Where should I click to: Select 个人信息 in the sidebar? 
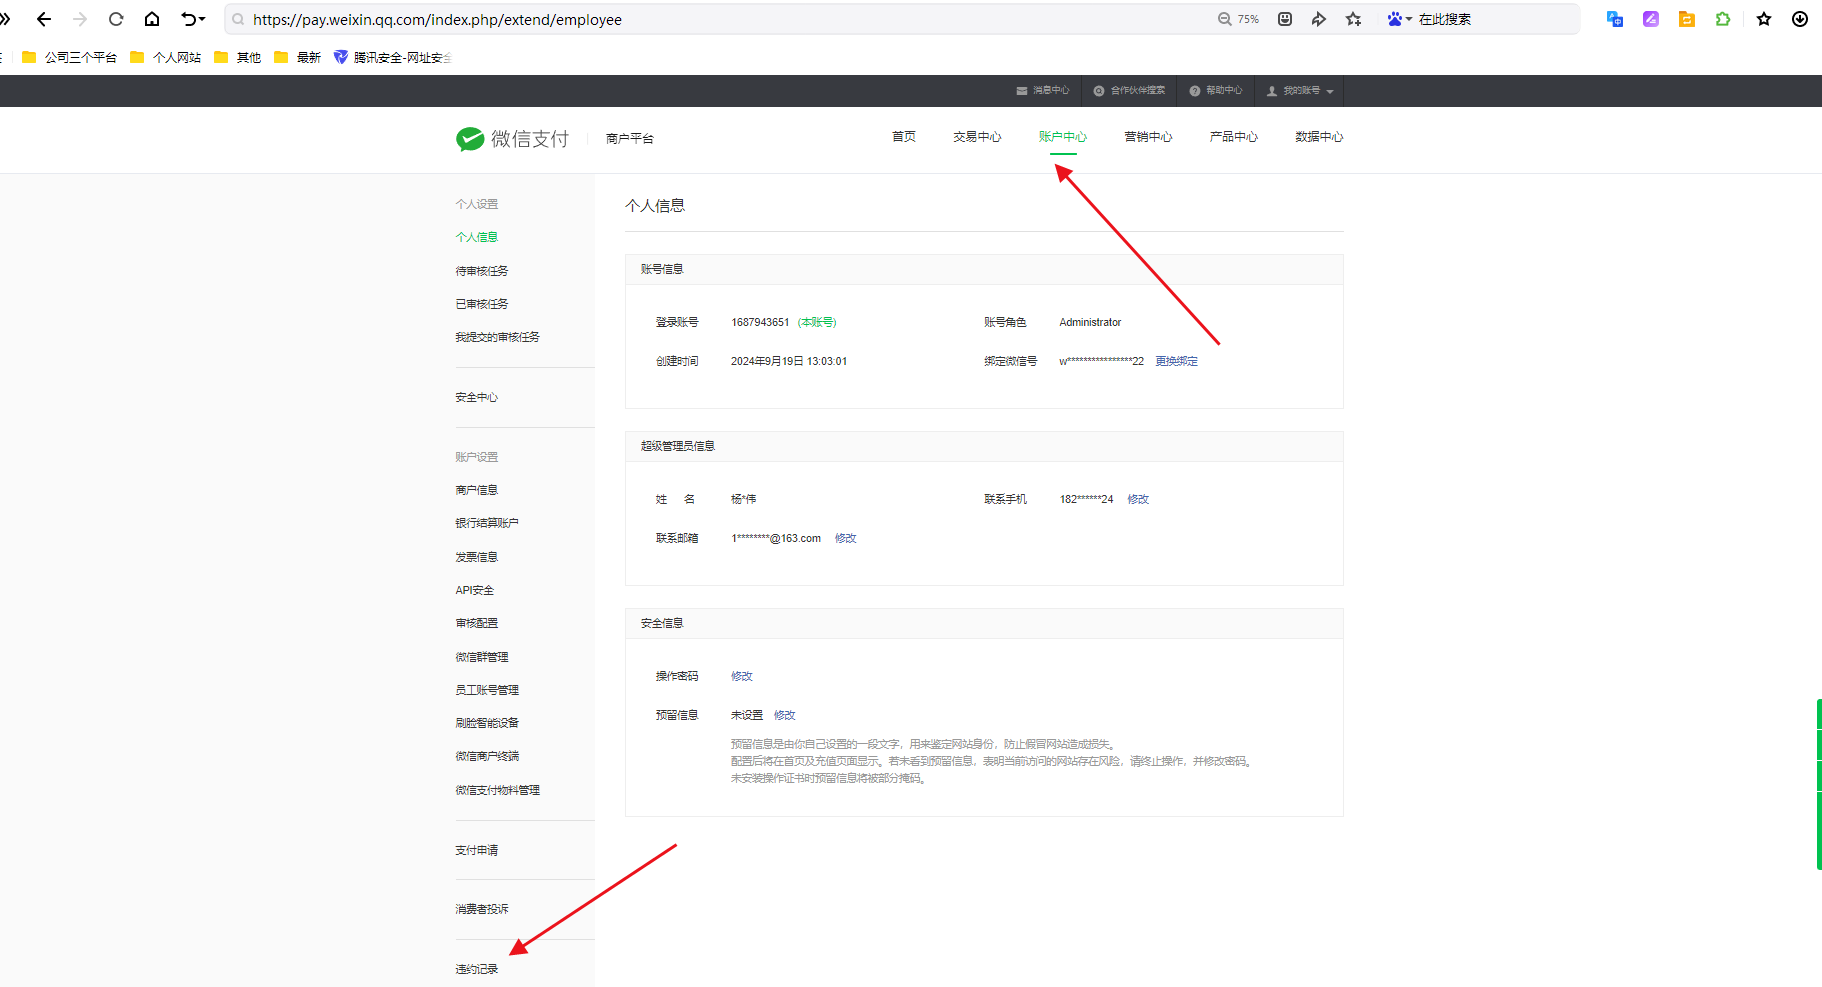click(x=477, y=237)
